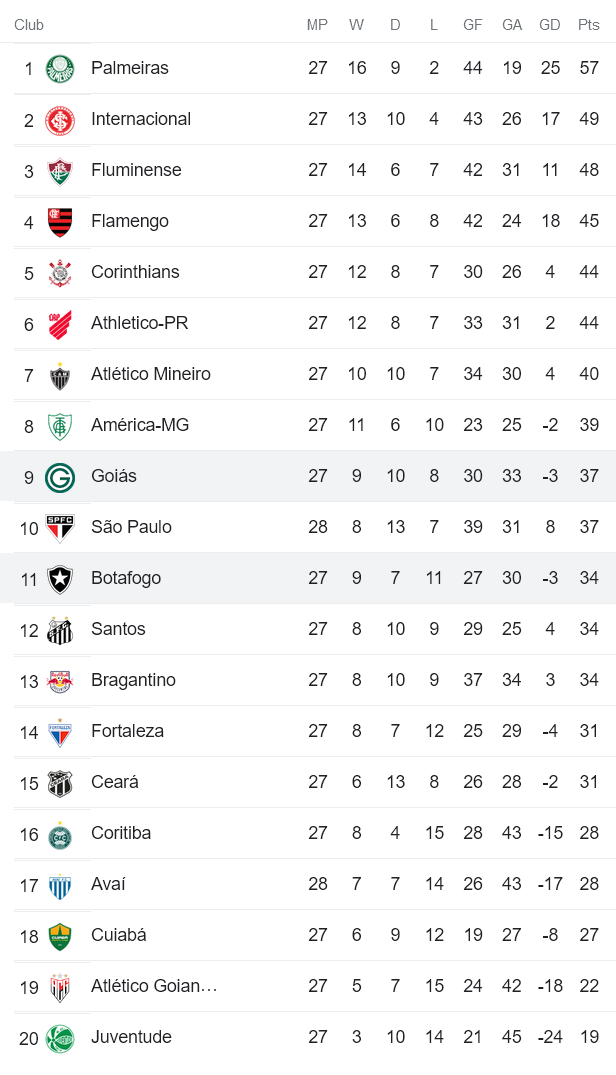
Task: Click the Club column header
Action: (29, 25)
